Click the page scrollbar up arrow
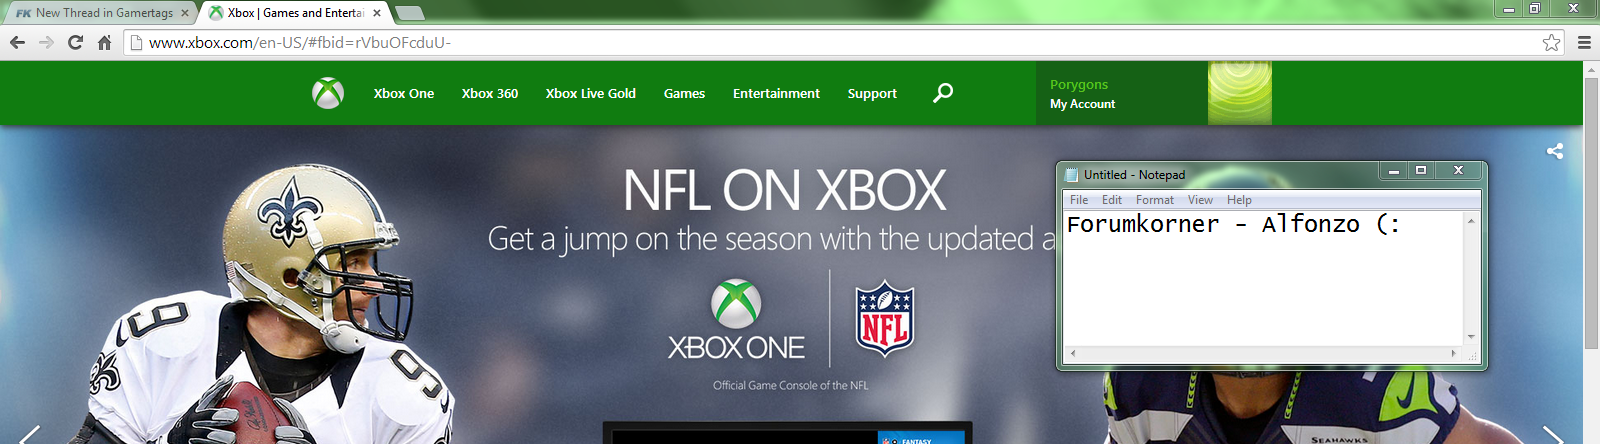1600x444 pixels. pos(1591,69)
